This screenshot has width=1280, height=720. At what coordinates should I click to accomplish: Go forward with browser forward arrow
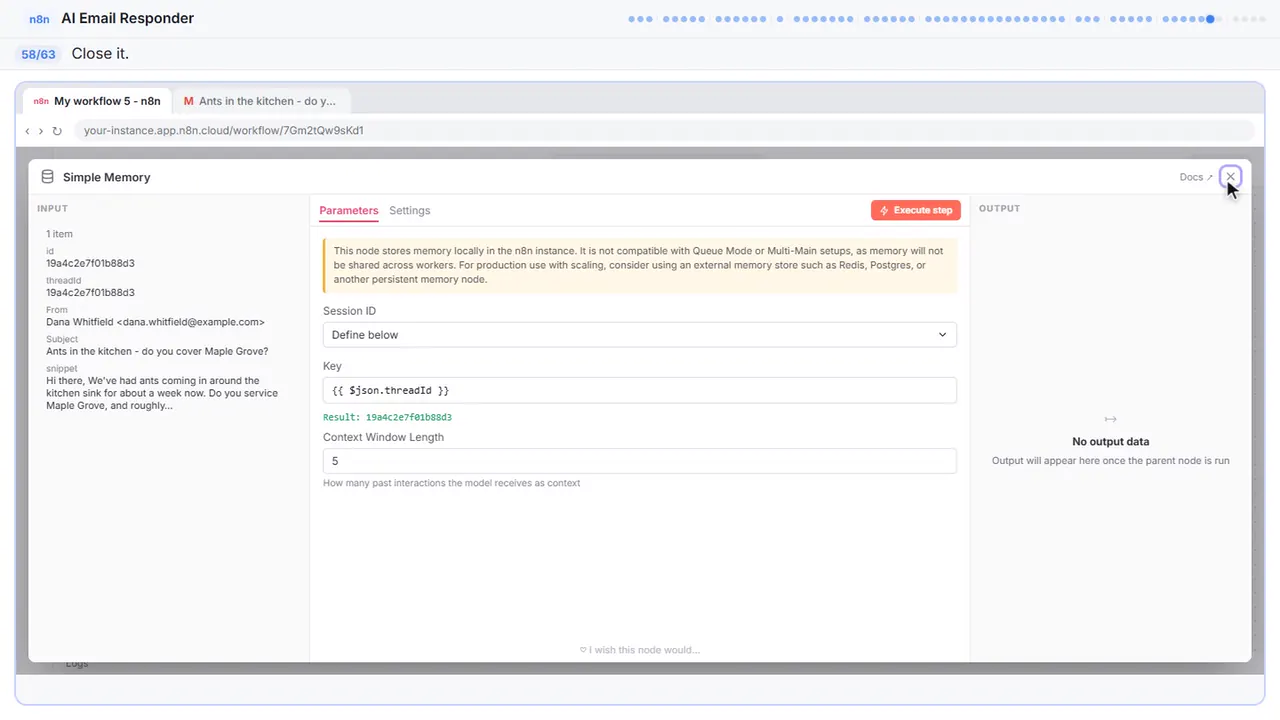pyautogui.click(x=41, y=131)
